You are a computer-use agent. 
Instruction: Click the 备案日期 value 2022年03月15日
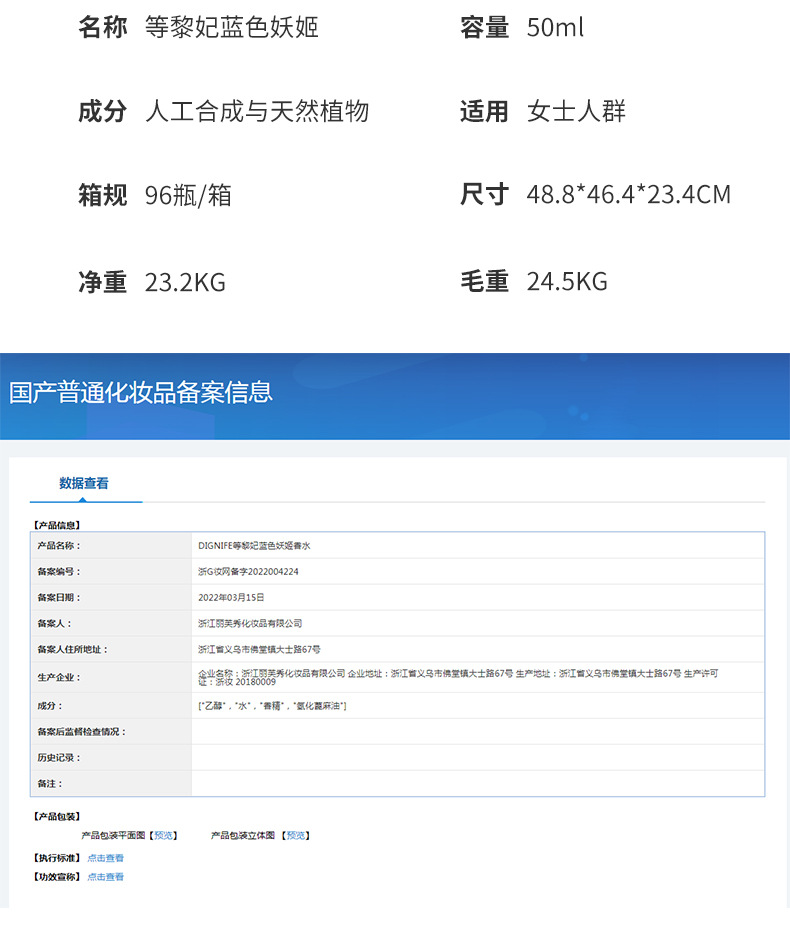click(x=231, y=597)
